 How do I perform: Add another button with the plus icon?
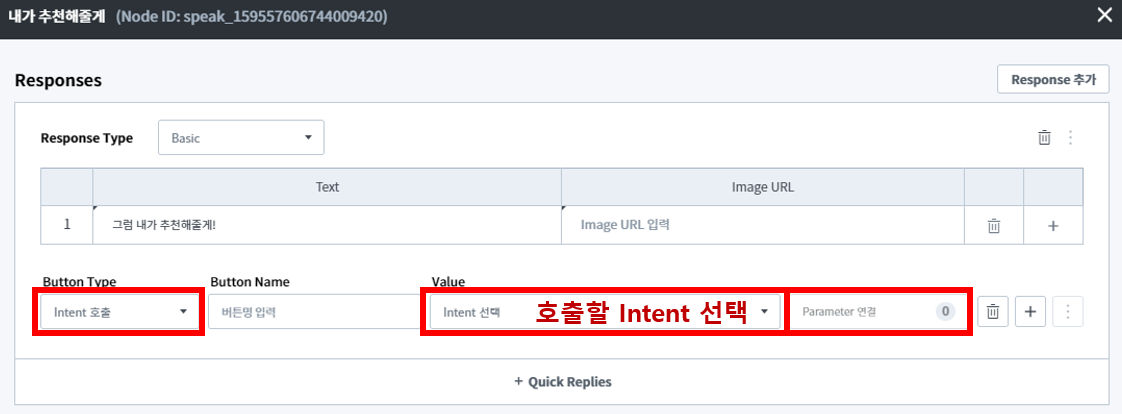(x=1031, y=312)
